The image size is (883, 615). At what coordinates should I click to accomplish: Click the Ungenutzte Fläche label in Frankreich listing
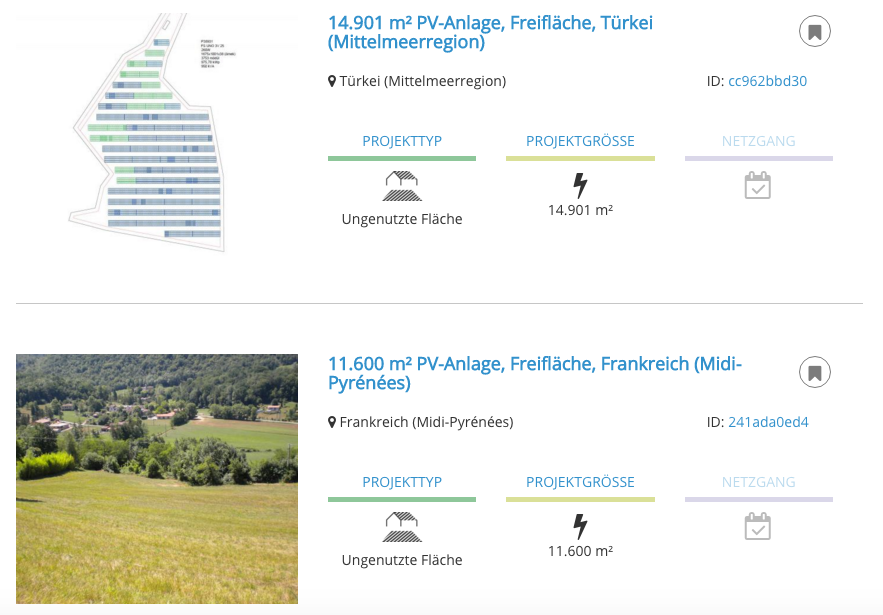[x=401, y=560]
